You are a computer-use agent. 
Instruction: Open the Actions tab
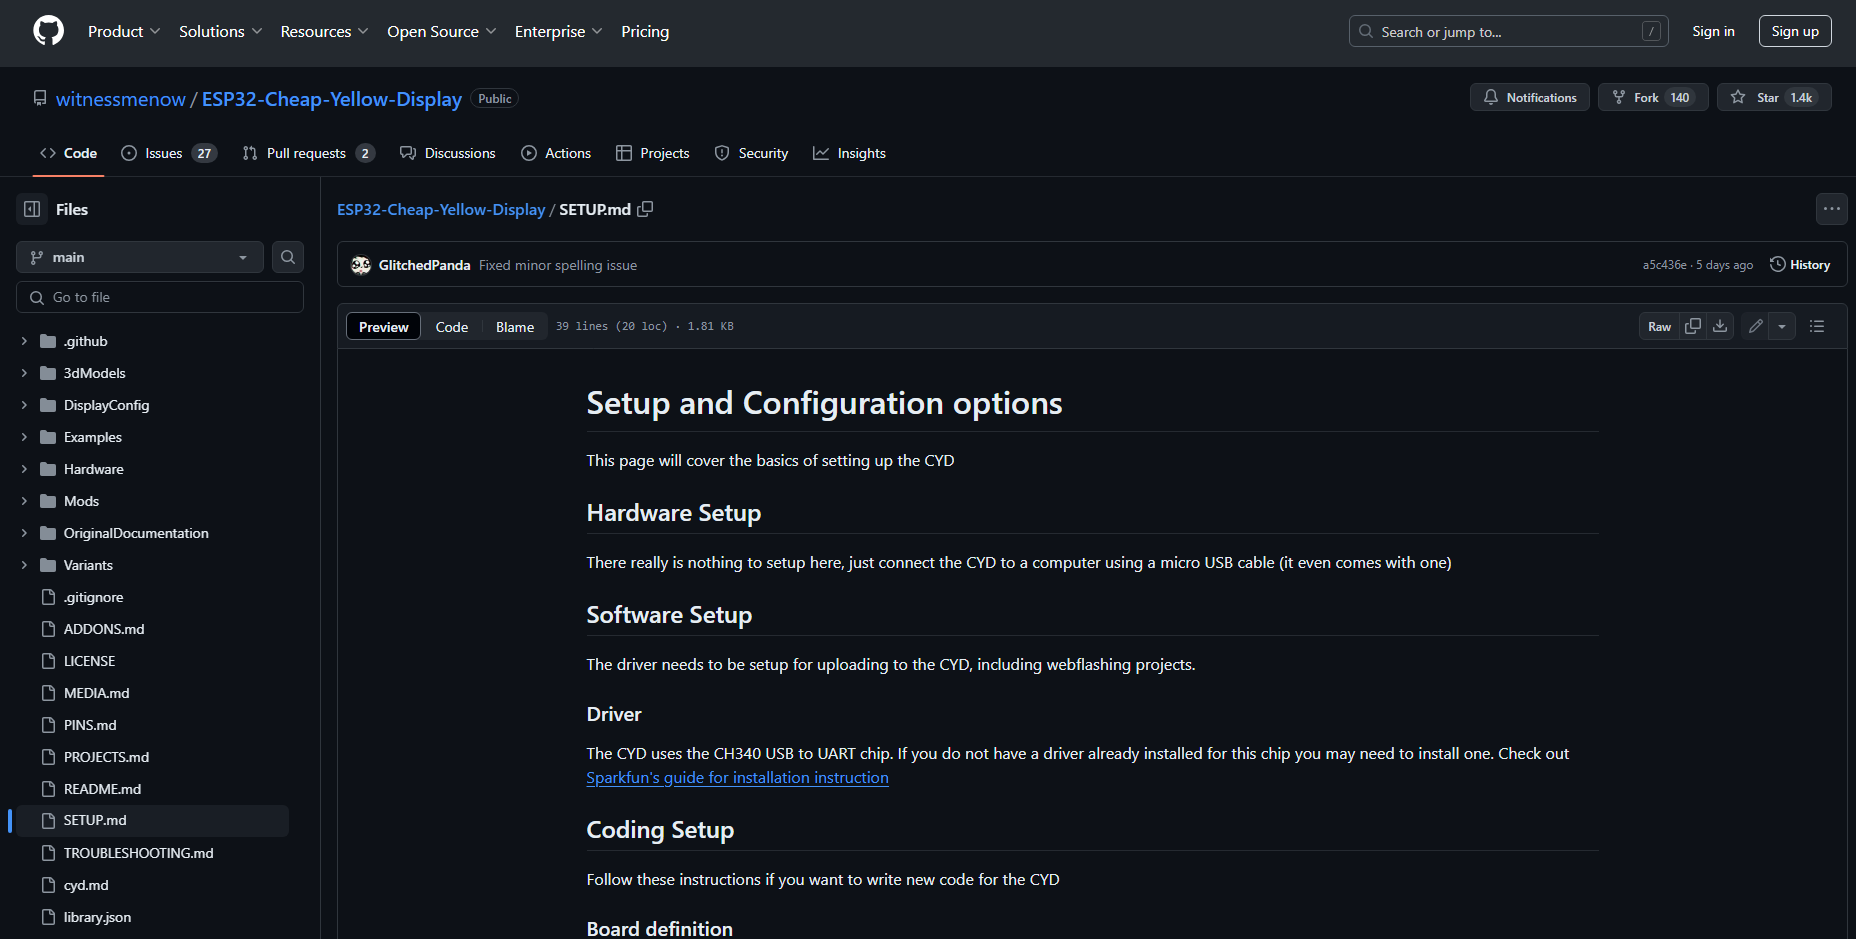(x=556, y=153)
